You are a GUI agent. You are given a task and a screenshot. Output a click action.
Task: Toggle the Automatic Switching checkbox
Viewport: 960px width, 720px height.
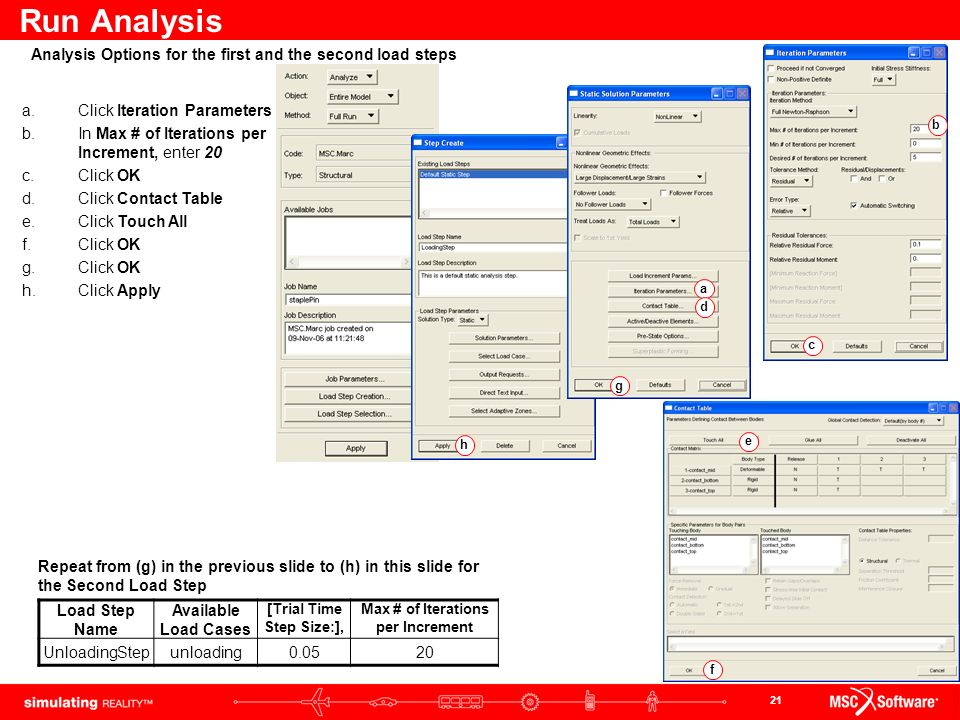(x=854, y=206)
